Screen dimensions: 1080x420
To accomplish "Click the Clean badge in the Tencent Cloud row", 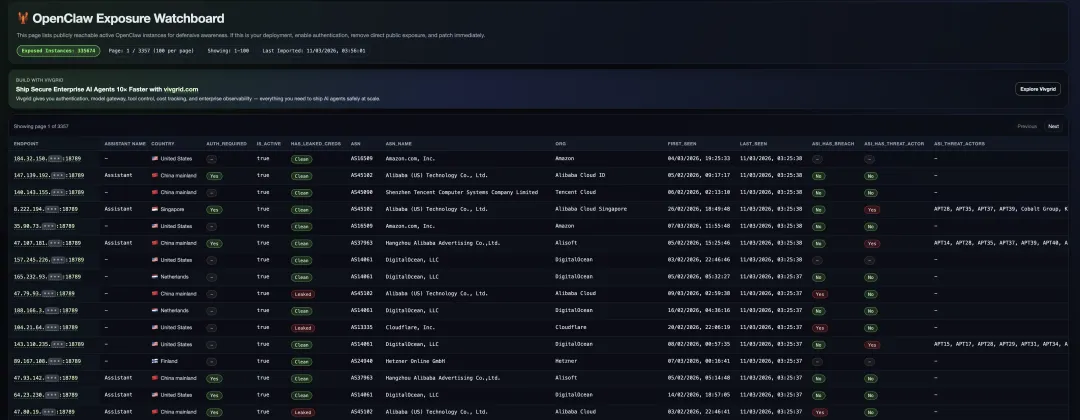I will [301, 193].
